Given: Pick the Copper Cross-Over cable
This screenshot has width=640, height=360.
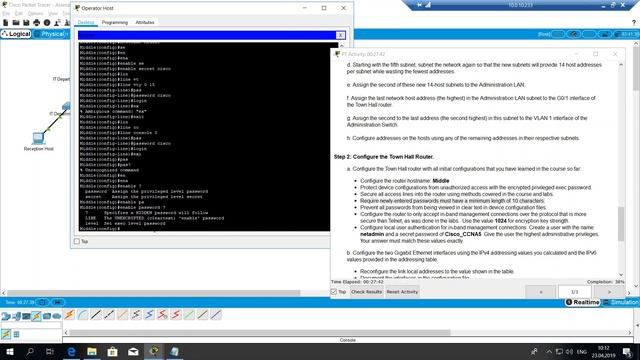Looking at the screenshot, I should tap(109, 315).
